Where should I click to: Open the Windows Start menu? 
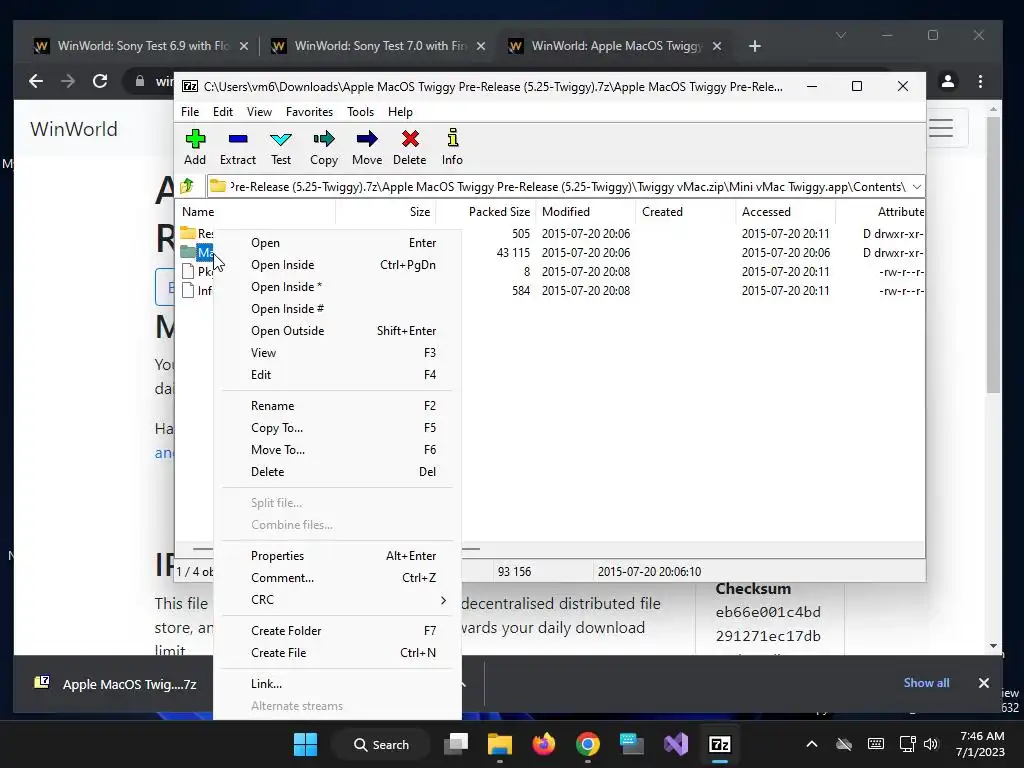click(x=305, y=744)
